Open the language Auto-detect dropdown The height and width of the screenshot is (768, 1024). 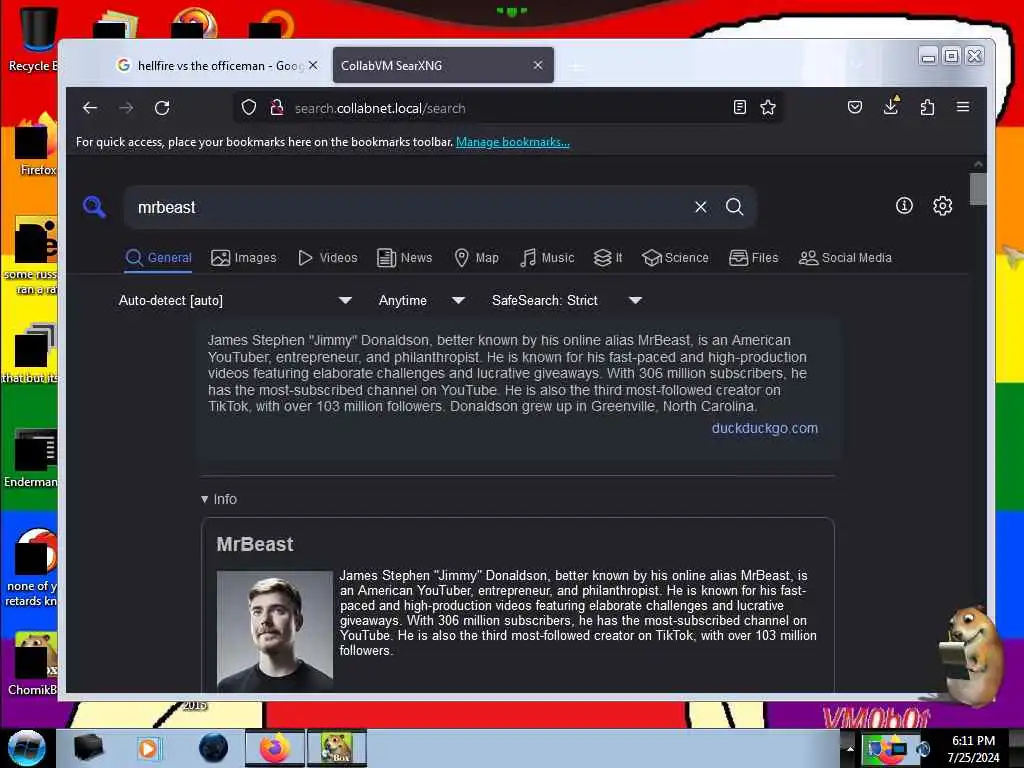tap(235, 300)
